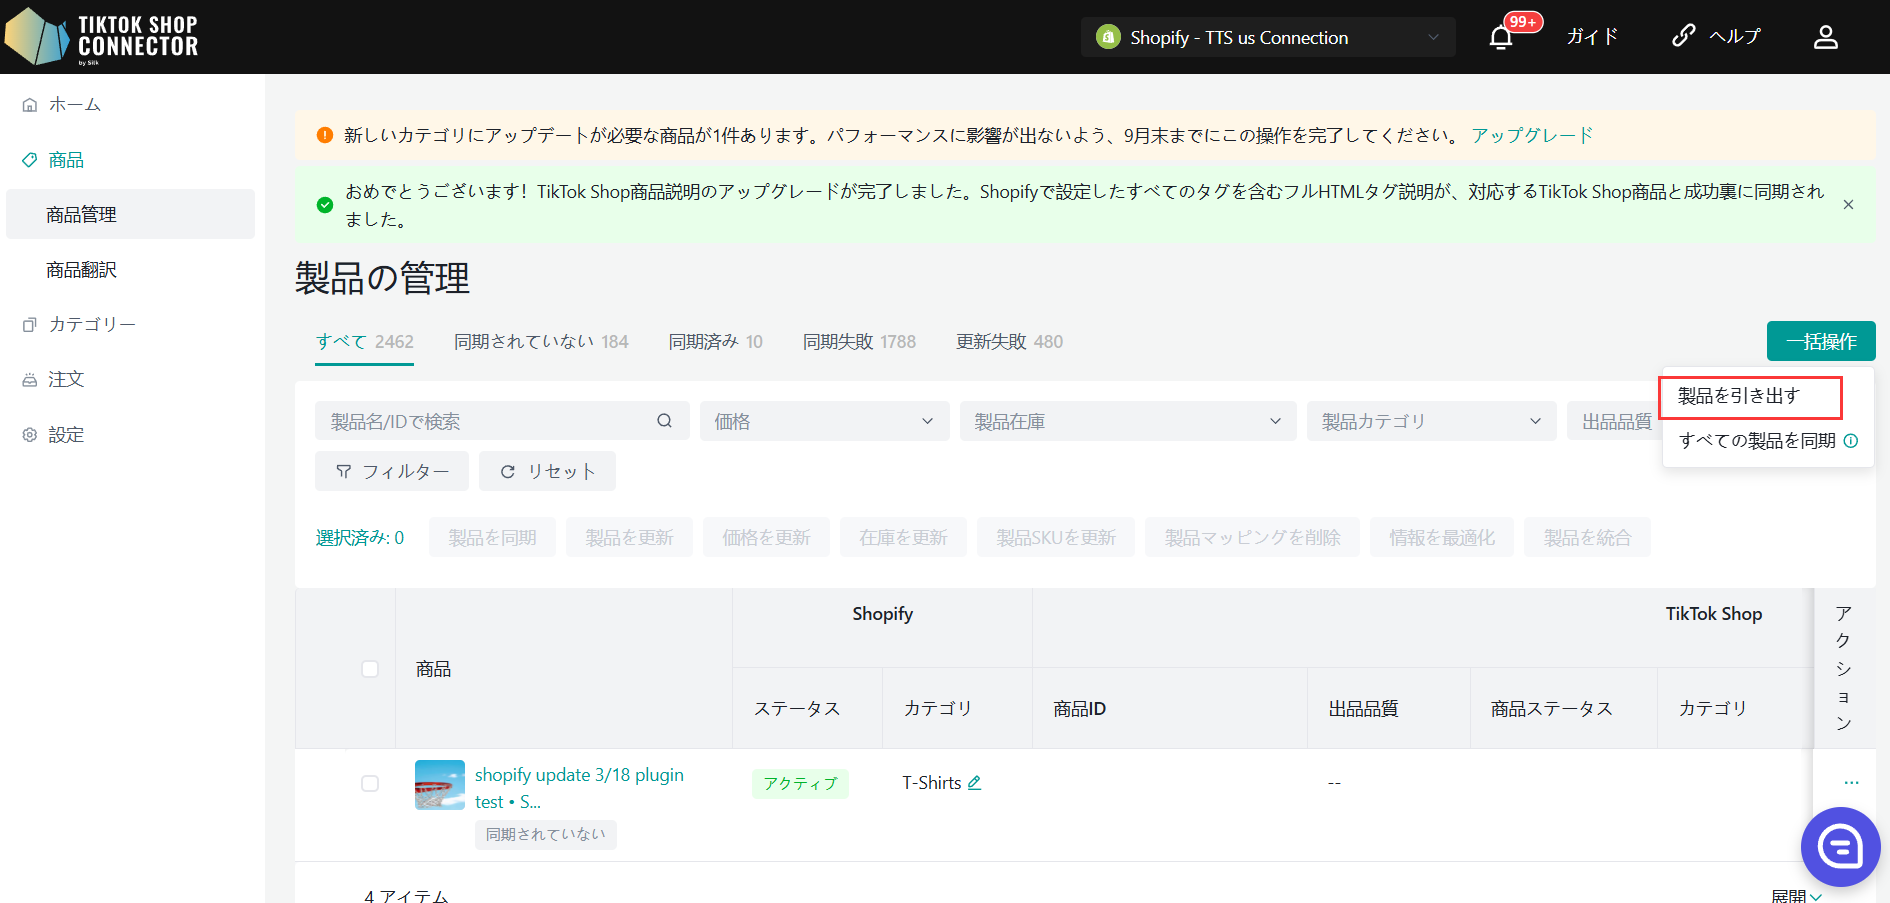Expand the 展開 toggle at table bottom
Viewport: 1890px width, 903px height.
click(x=1797, y=895)
